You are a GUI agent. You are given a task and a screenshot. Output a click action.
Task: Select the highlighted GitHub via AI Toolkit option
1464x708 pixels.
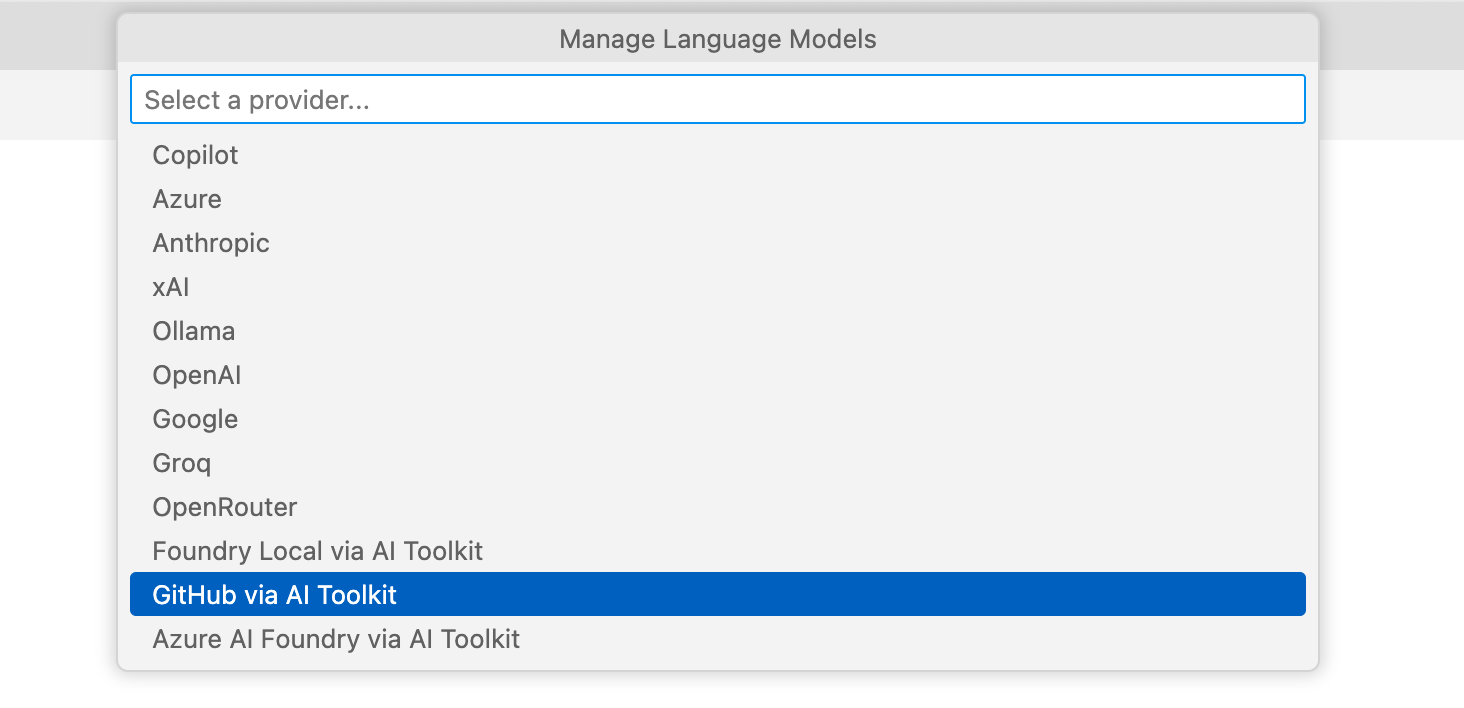coord(275,594)
